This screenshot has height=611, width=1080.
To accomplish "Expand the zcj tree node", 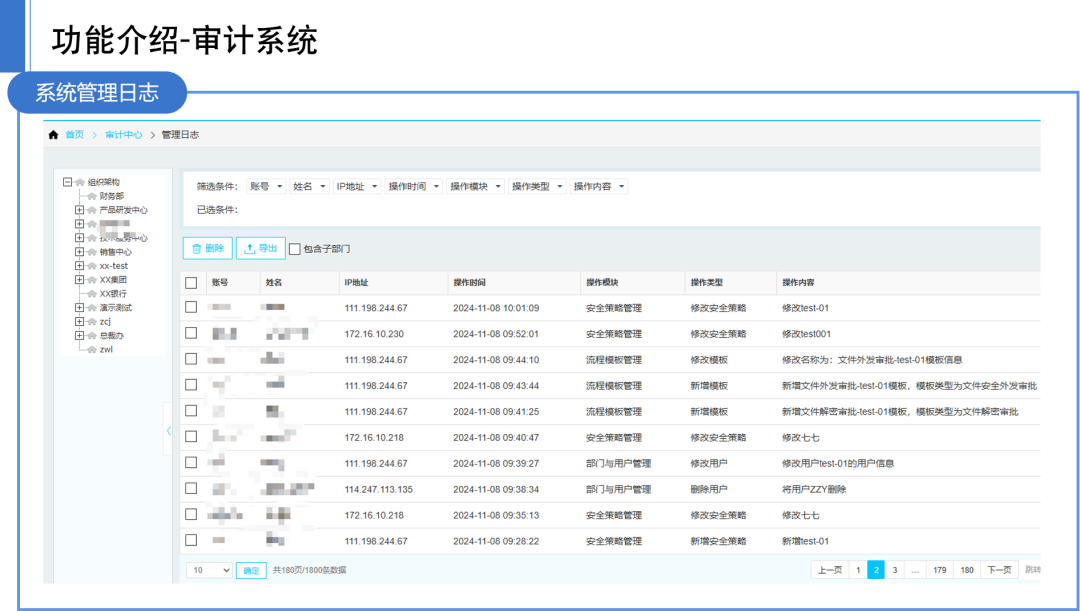I will pyautogui.click(x=79, y=322).
